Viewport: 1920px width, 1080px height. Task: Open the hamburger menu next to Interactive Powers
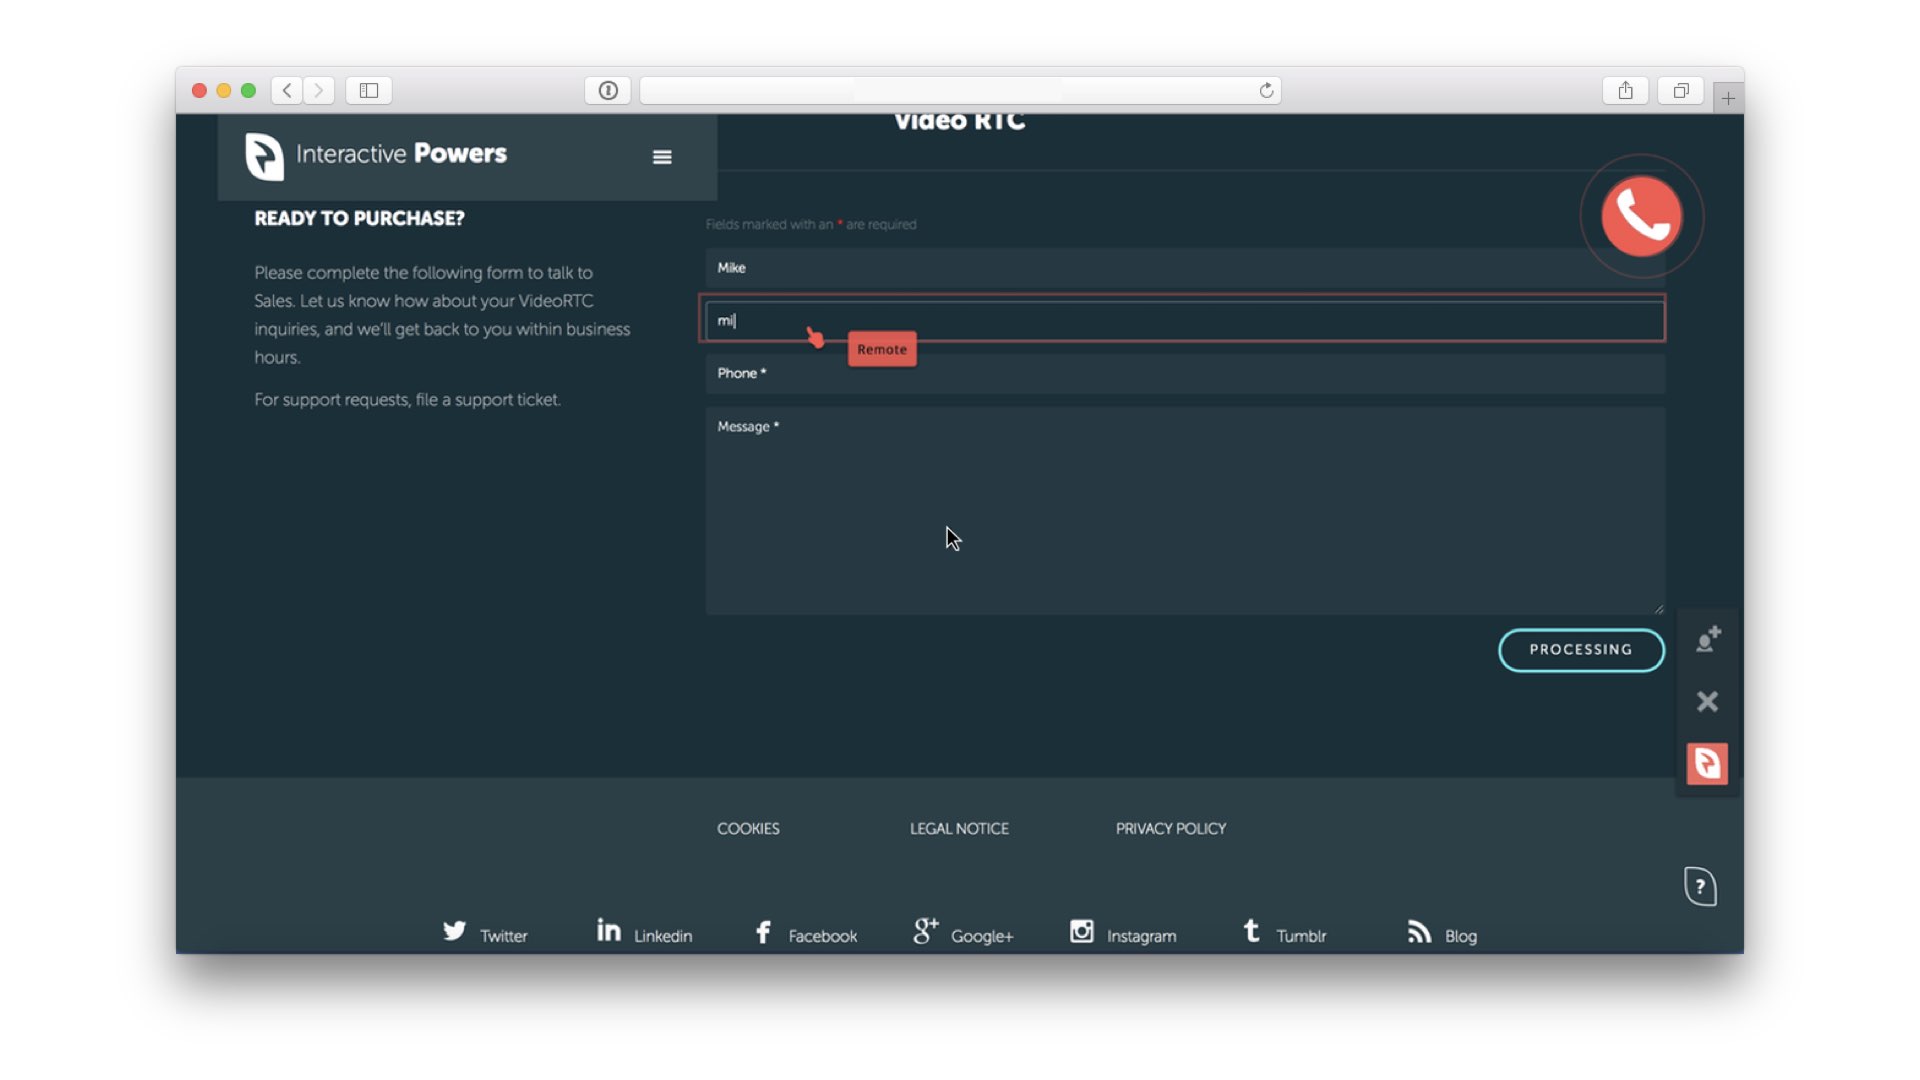point(662,157)
